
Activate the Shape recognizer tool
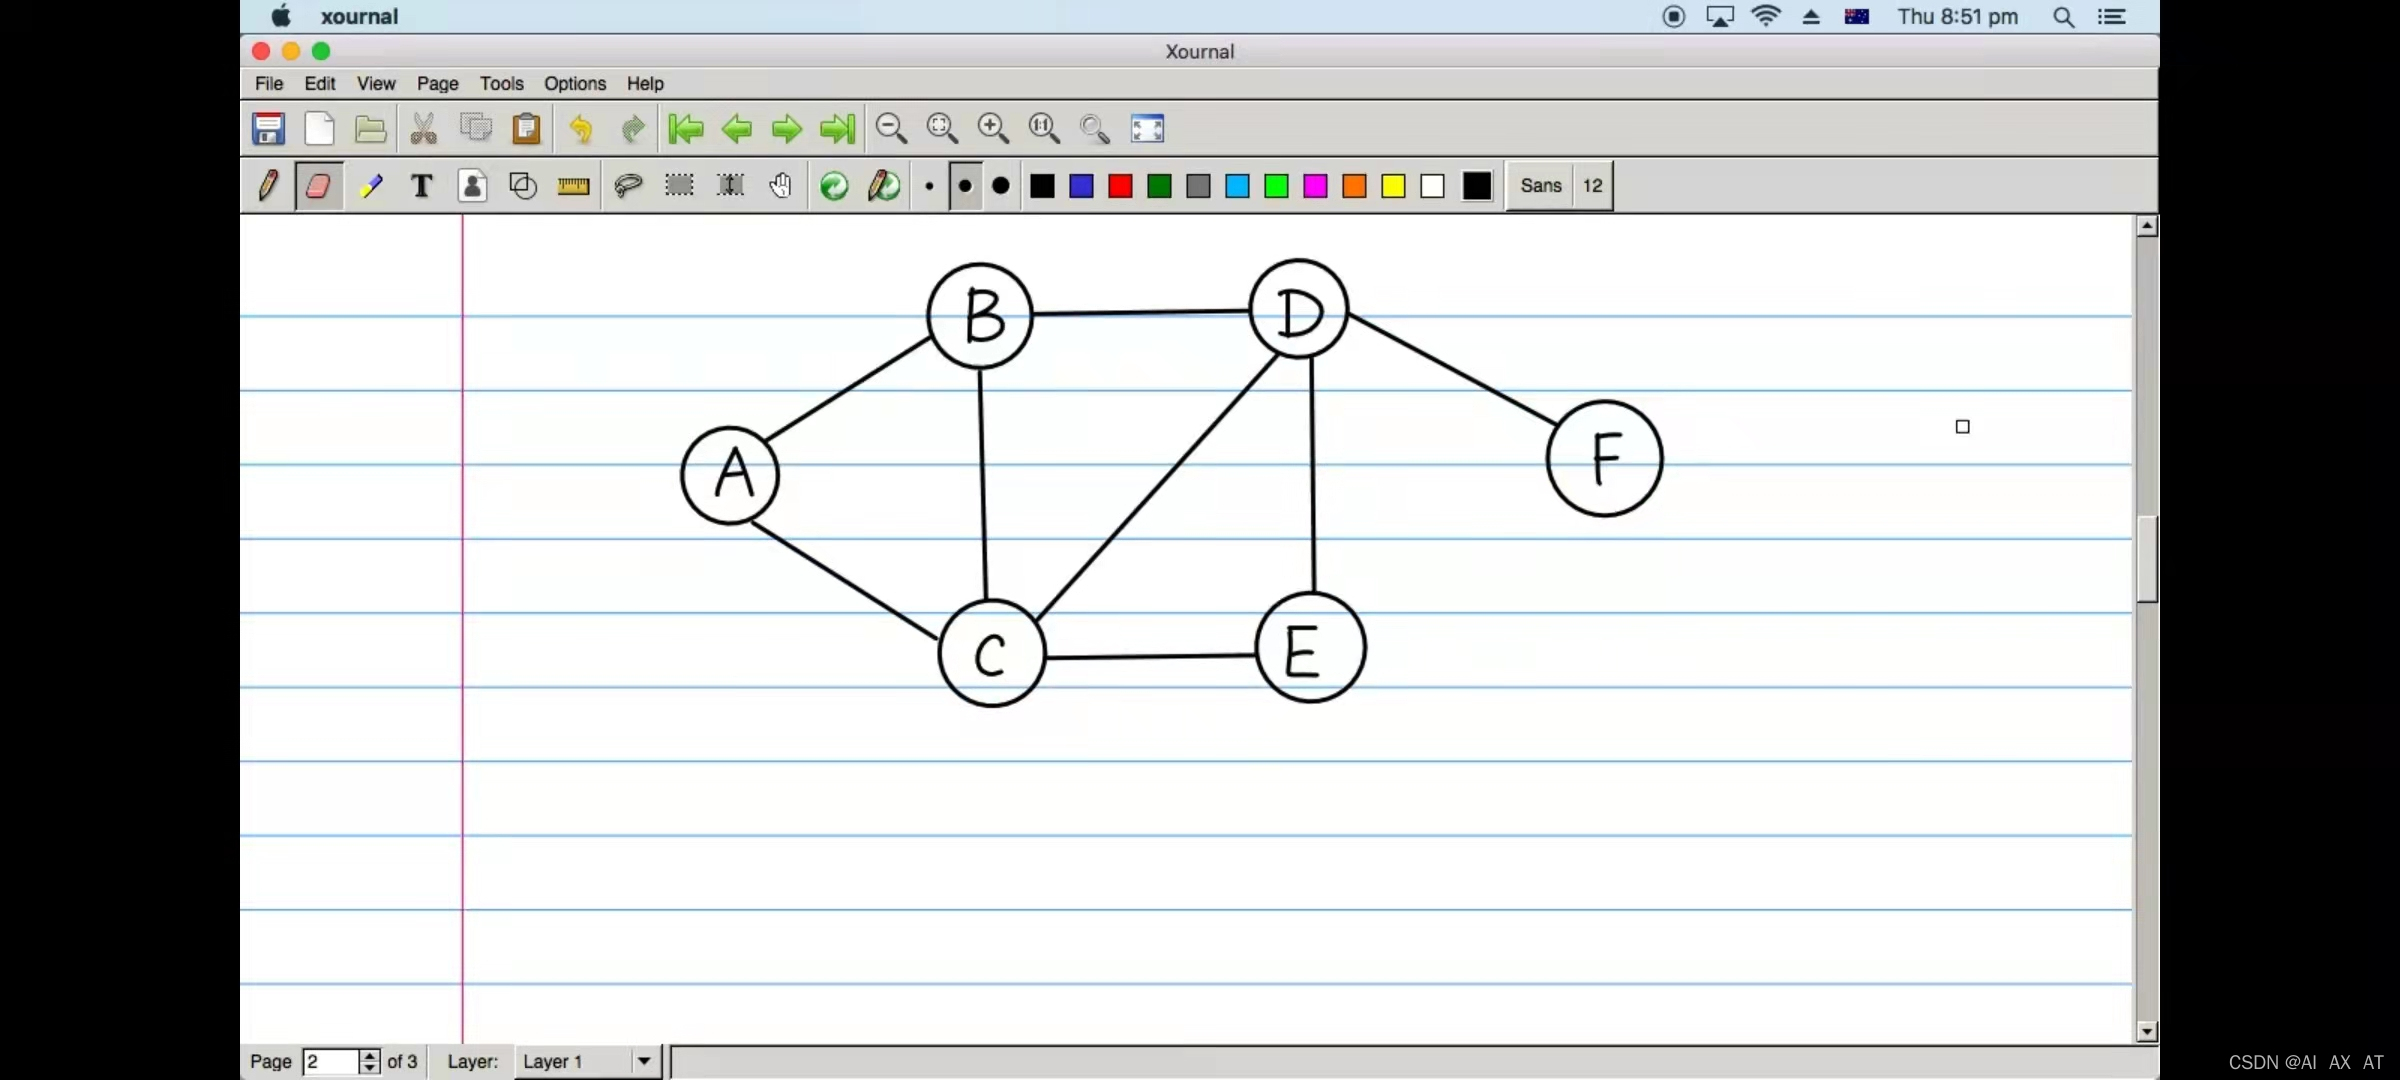pos(523,186)
